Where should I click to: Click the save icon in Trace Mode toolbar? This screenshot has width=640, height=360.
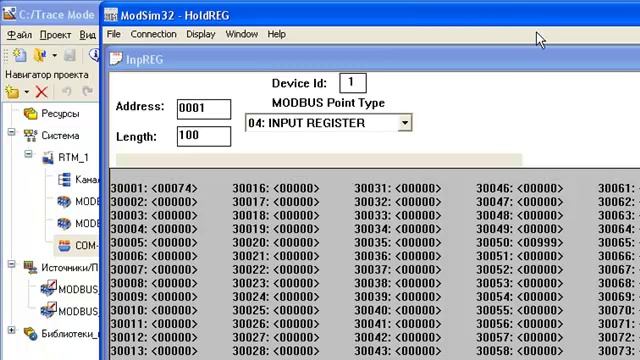(x=70, y=55)
